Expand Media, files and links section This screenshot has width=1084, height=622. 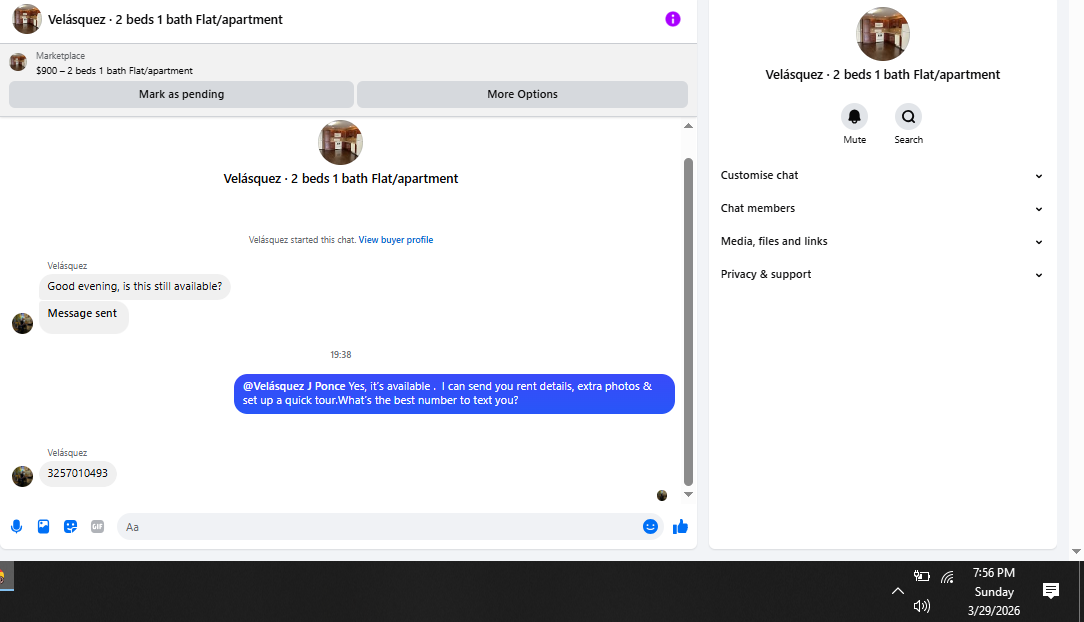point(881,241)
